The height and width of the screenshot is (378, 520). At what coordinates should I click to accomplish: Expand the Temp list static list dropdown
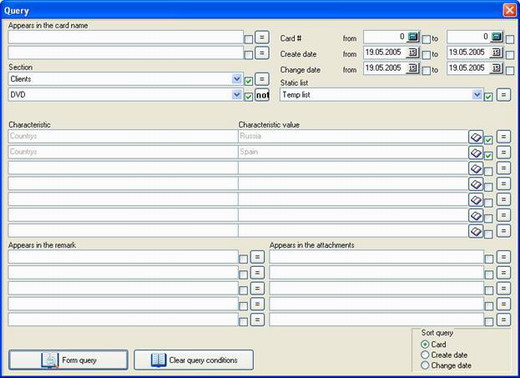477,95
